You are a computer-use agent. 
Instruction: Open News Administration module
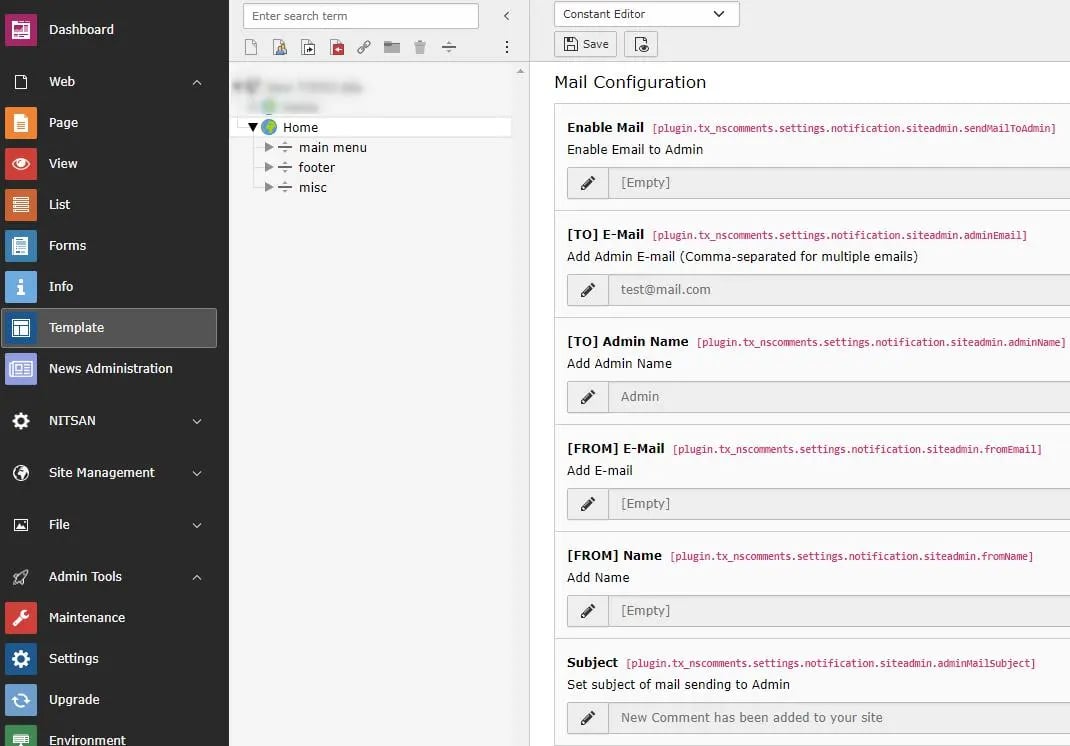[109, 369]
